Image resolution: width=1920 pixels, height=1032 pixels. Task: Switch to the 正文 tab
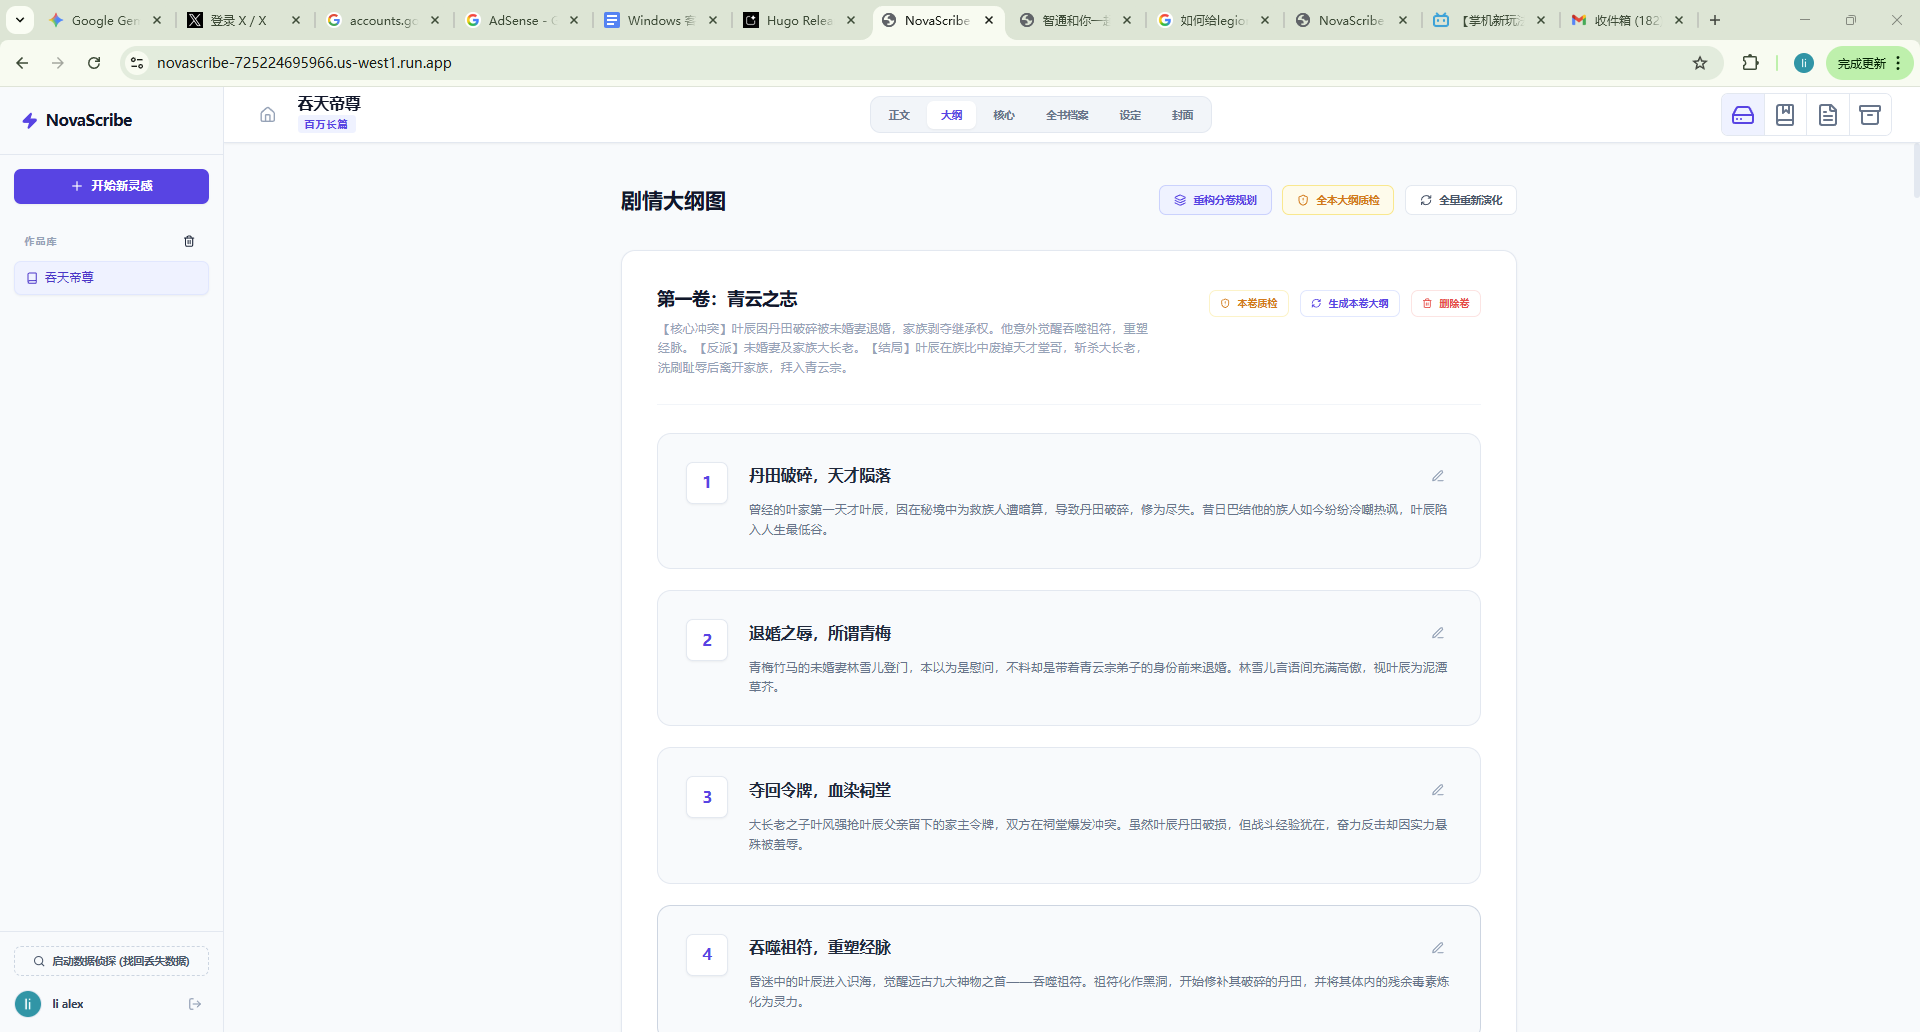(x=898, y=114)
